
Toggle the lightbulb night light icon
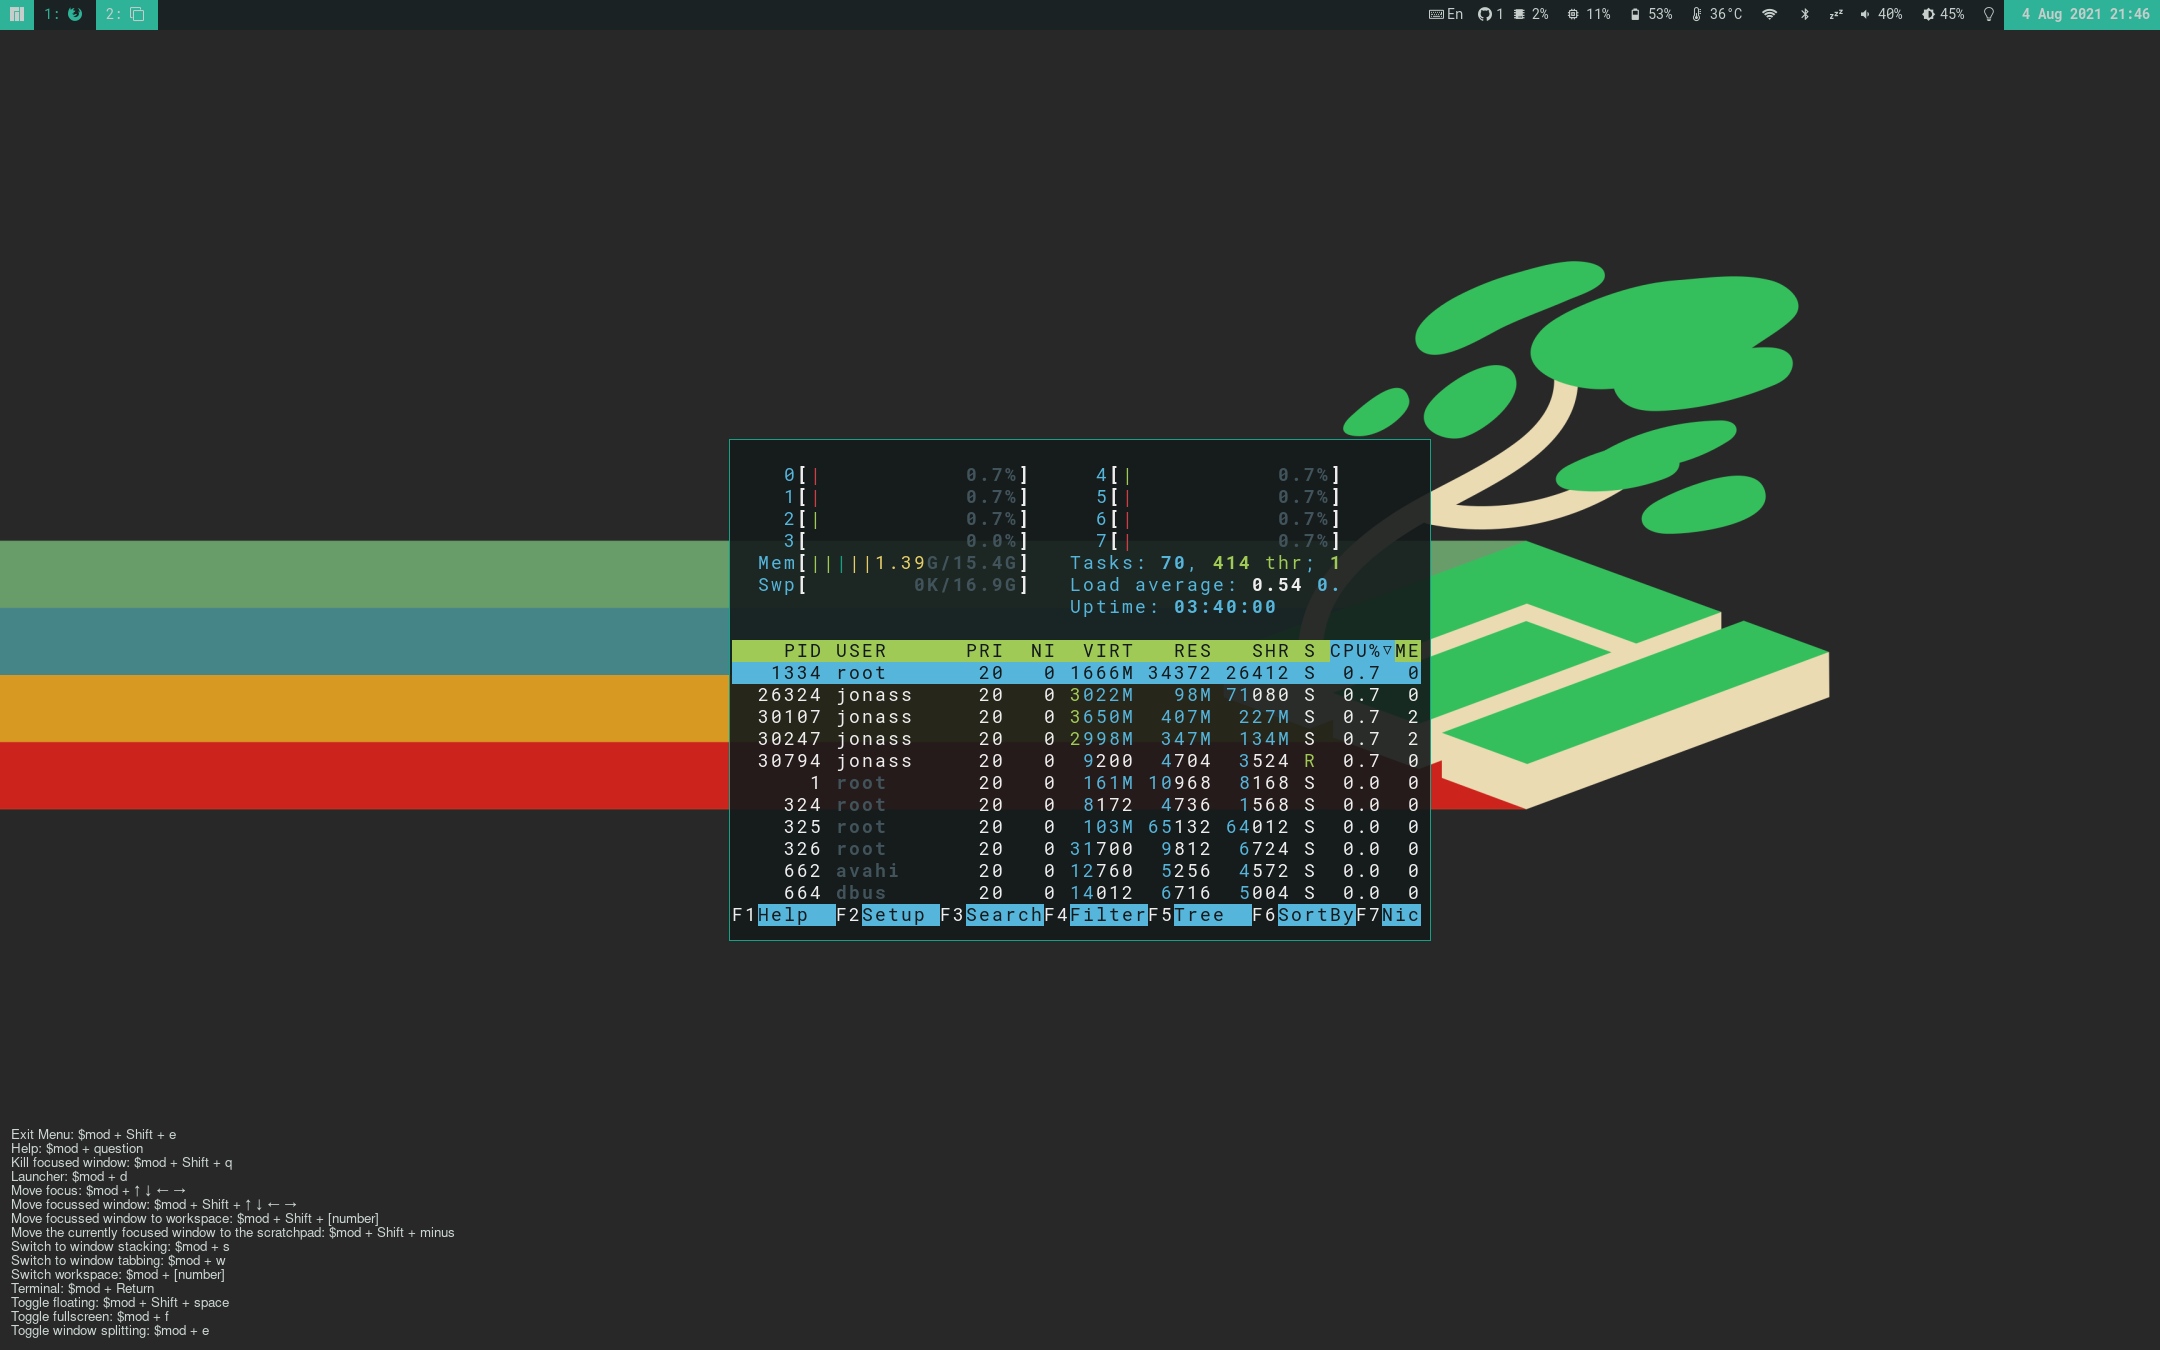[x=1988, y=14]
